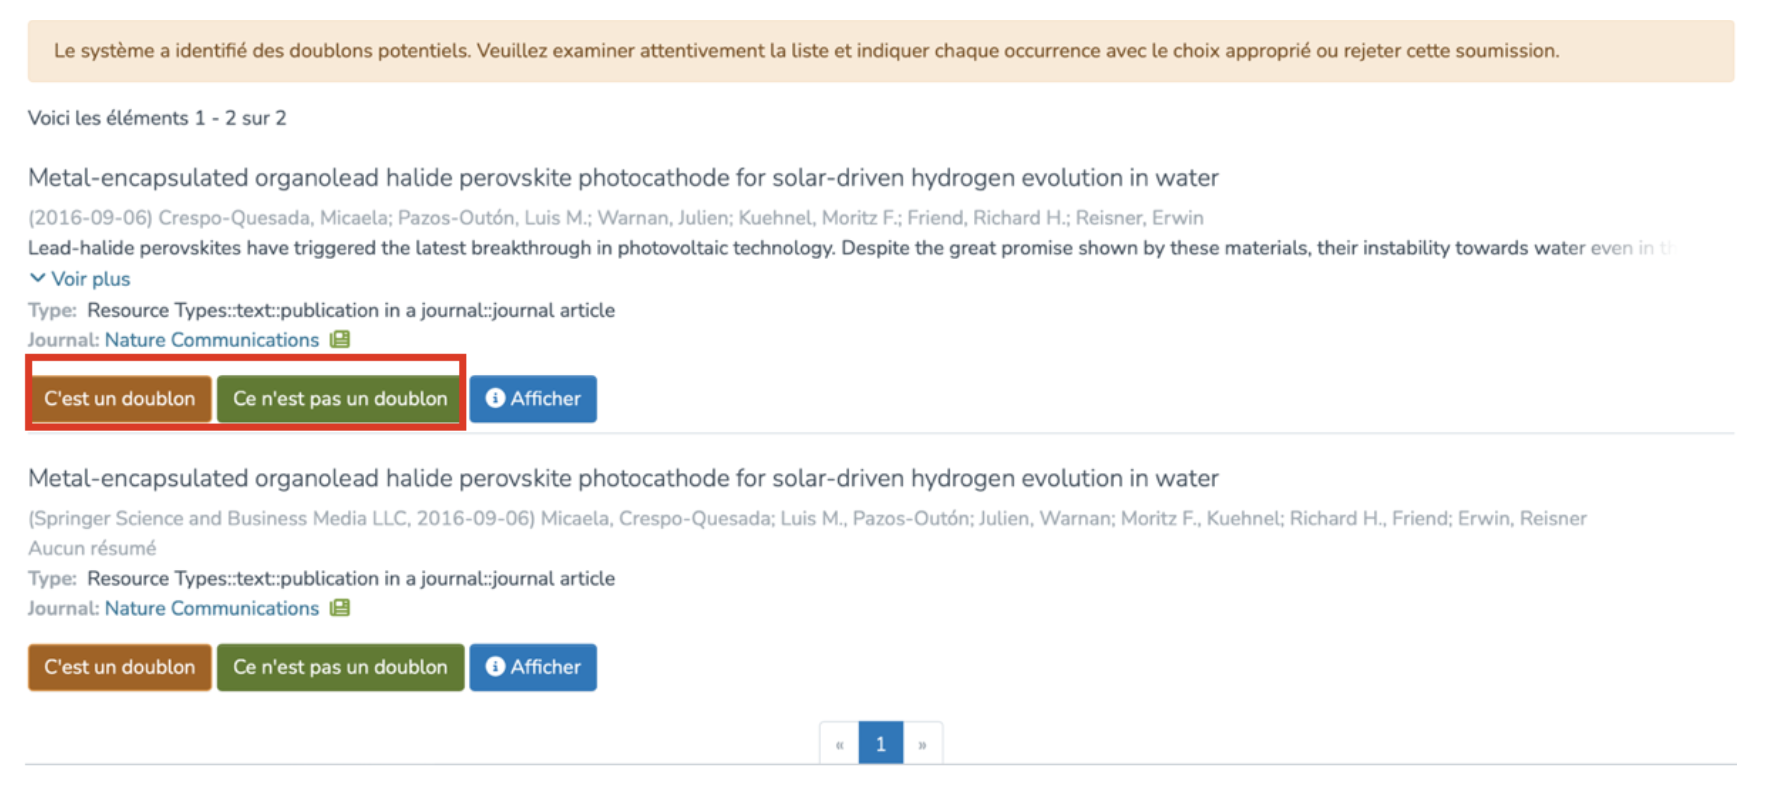Open the second Nature Communications journal link

point(211,608)
